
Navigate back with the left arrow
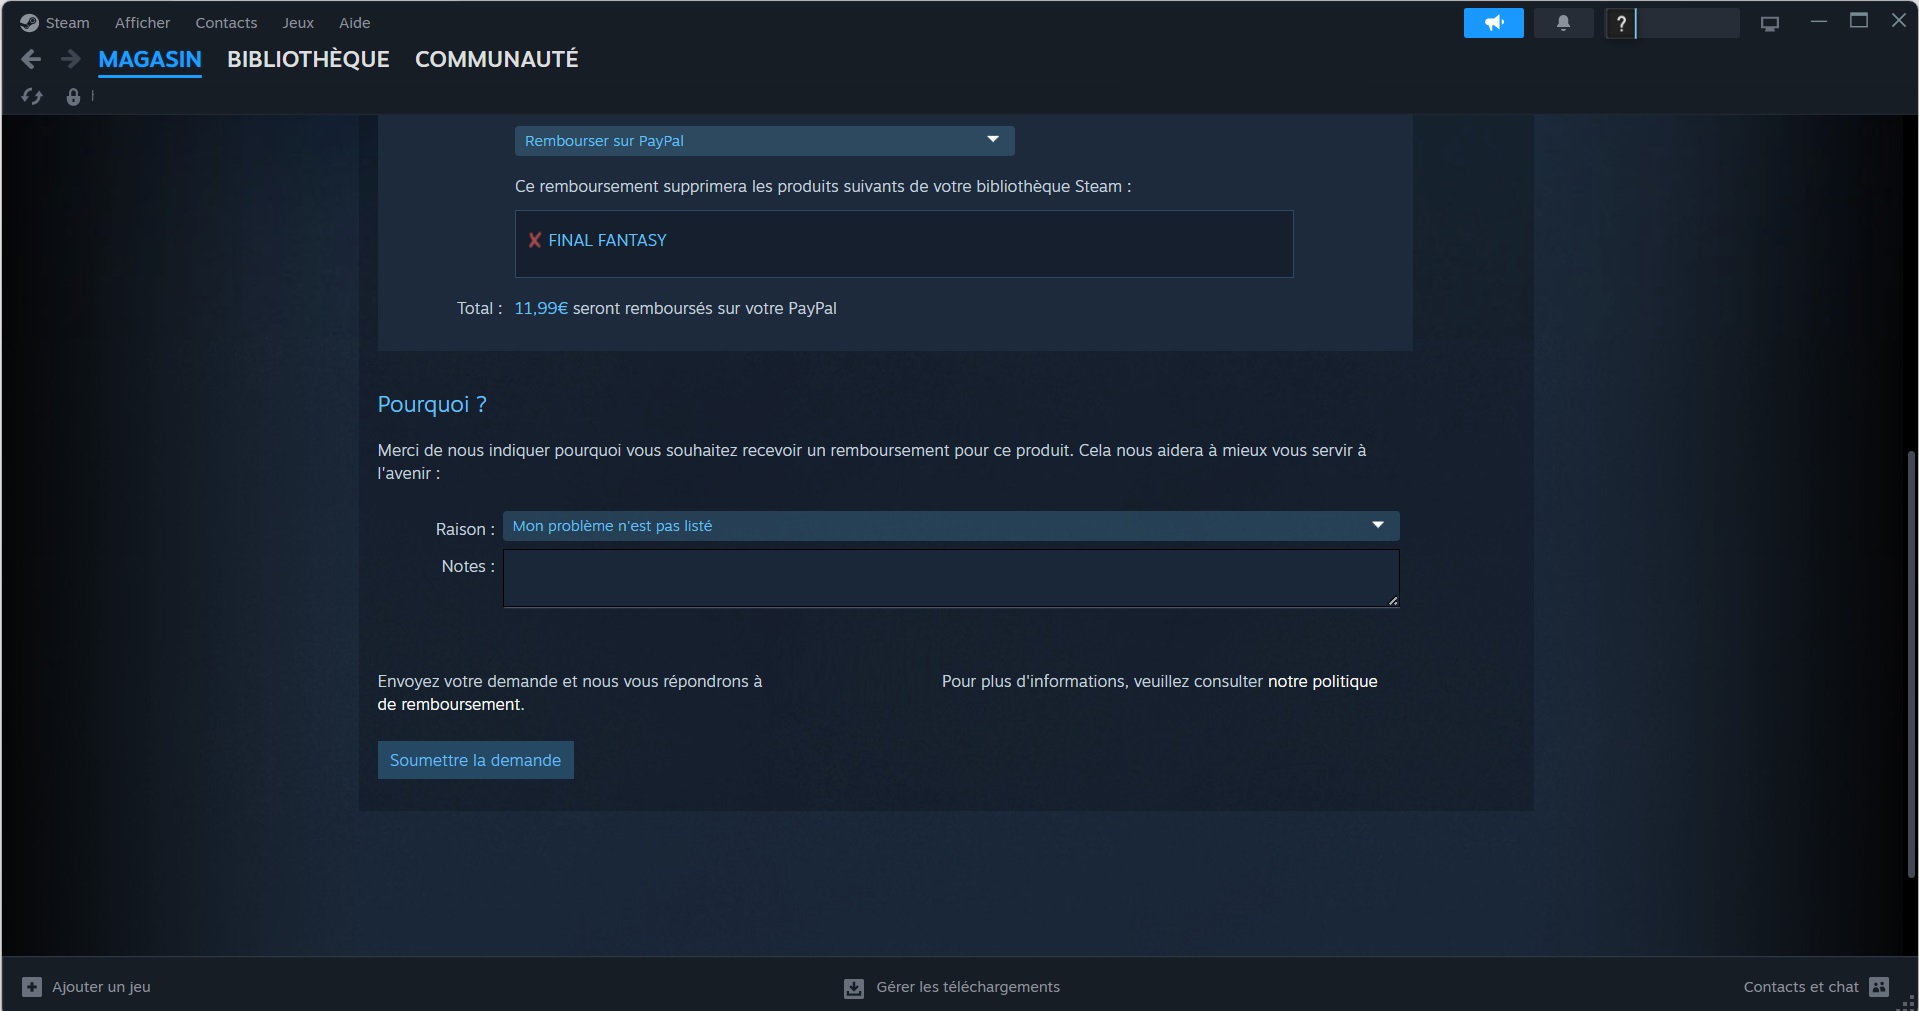31,60
